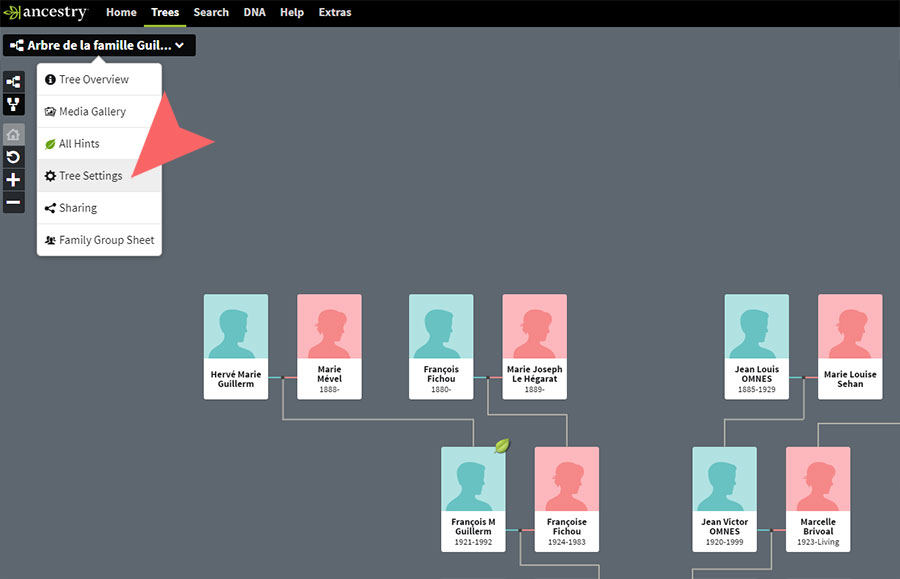Click the Extras navigation link
Viewport: 900px width, 579px height.
(335, 13)
